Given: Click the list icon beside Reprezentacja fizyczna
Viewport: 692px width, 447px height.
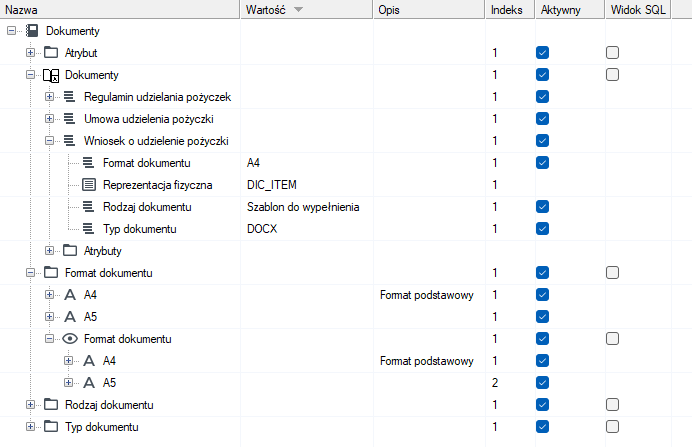Looking at the screenshot, I should pos(89,184).
